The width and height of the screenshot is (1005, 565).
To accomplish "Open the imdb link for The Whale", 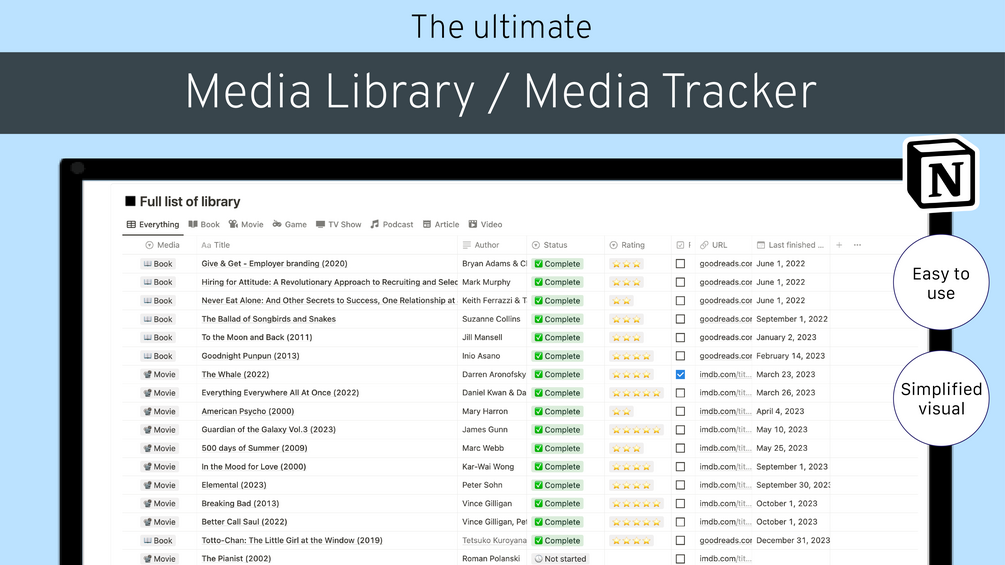I will [725, 374].
